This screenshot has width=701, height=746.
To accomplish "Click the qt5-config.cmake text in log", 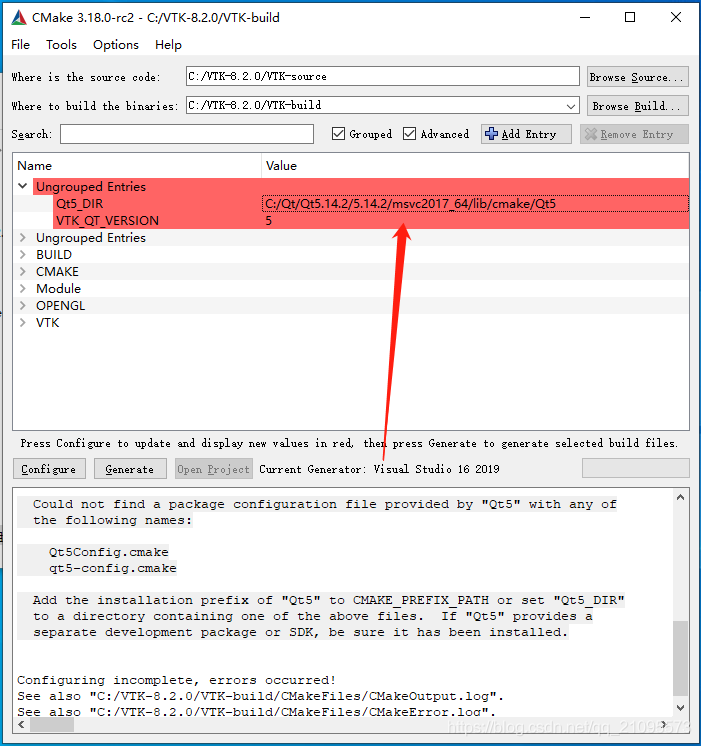I will (x=112, y=568).
